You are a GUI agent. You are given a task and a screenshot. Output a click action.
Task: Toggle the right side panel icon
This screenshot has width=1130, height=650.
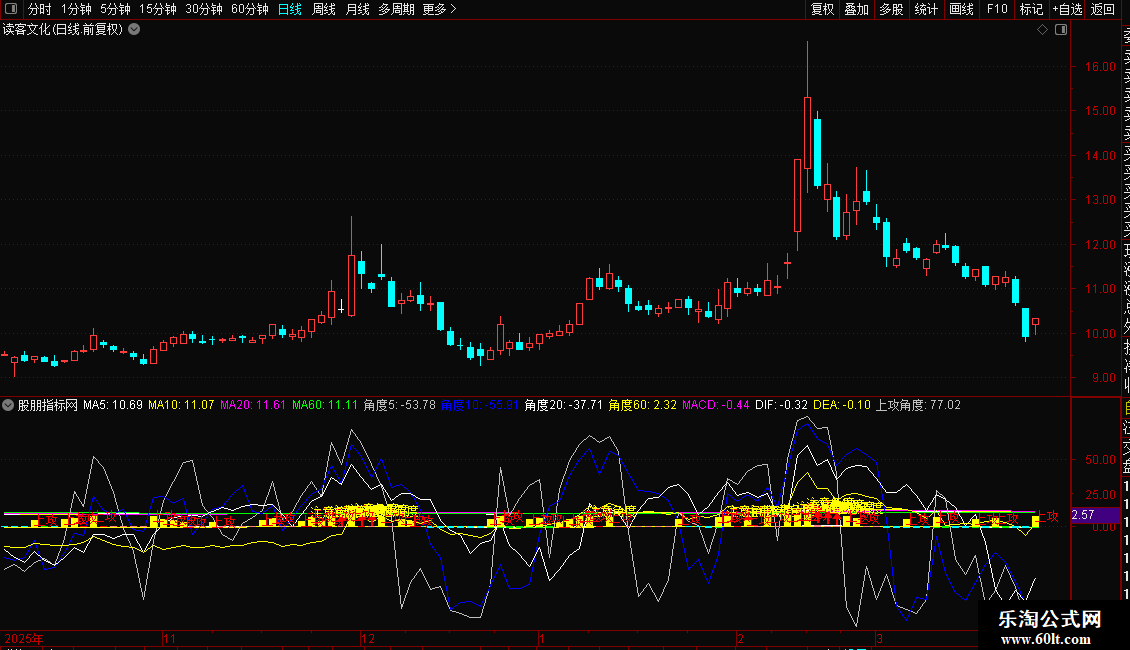pos(1061,30)
